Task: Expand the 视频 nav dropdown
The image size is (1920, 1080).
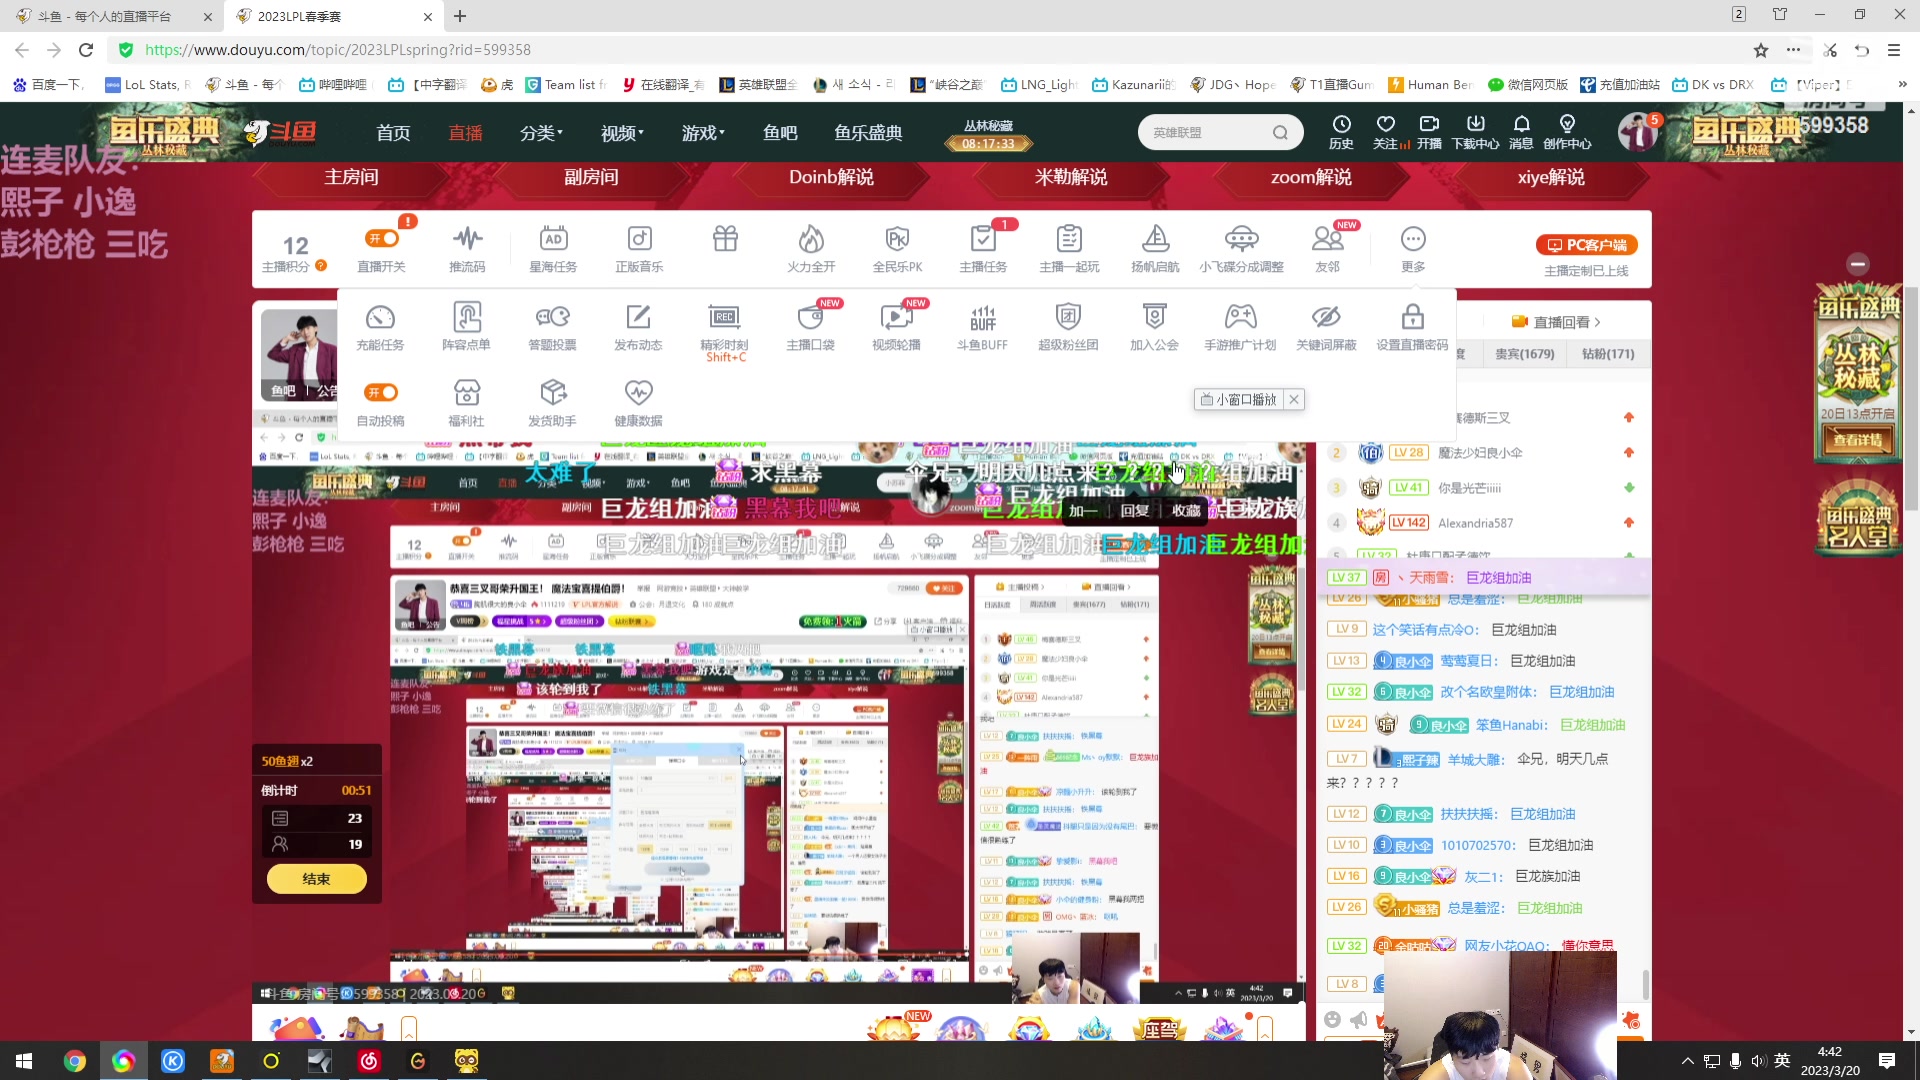Action: [622, 133]
